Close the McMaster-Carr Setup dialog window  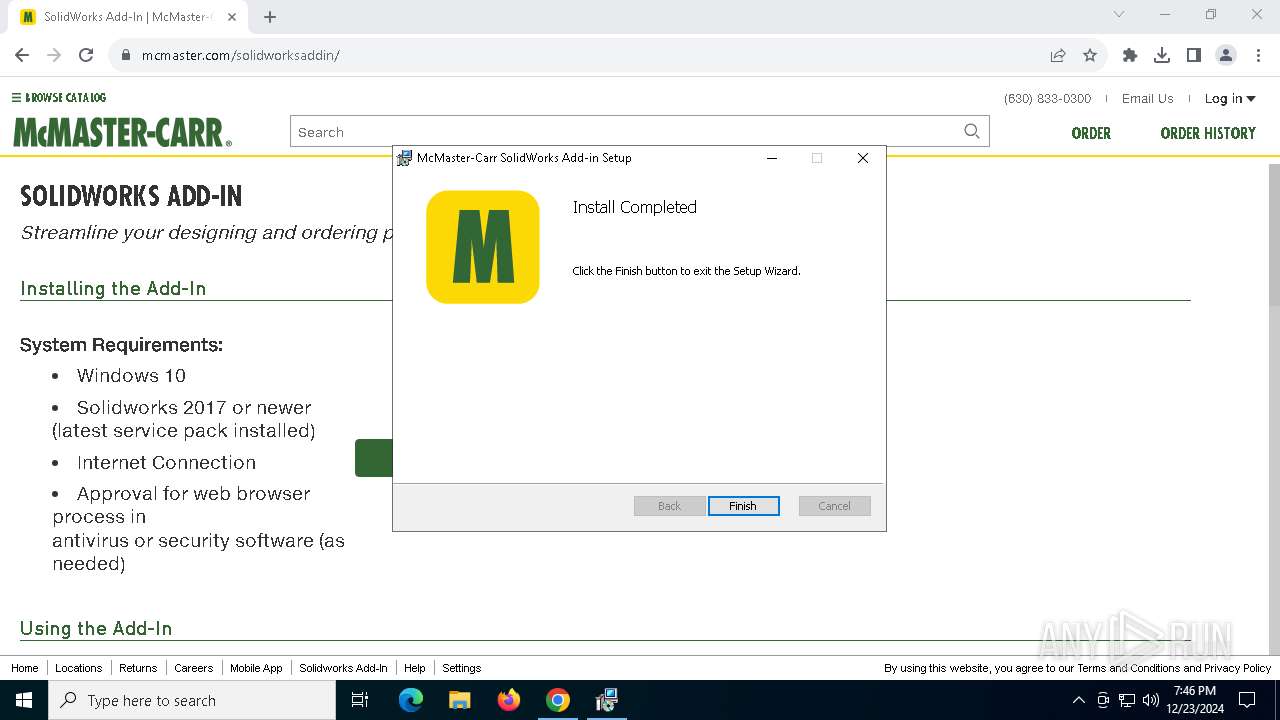click(862, 158)
